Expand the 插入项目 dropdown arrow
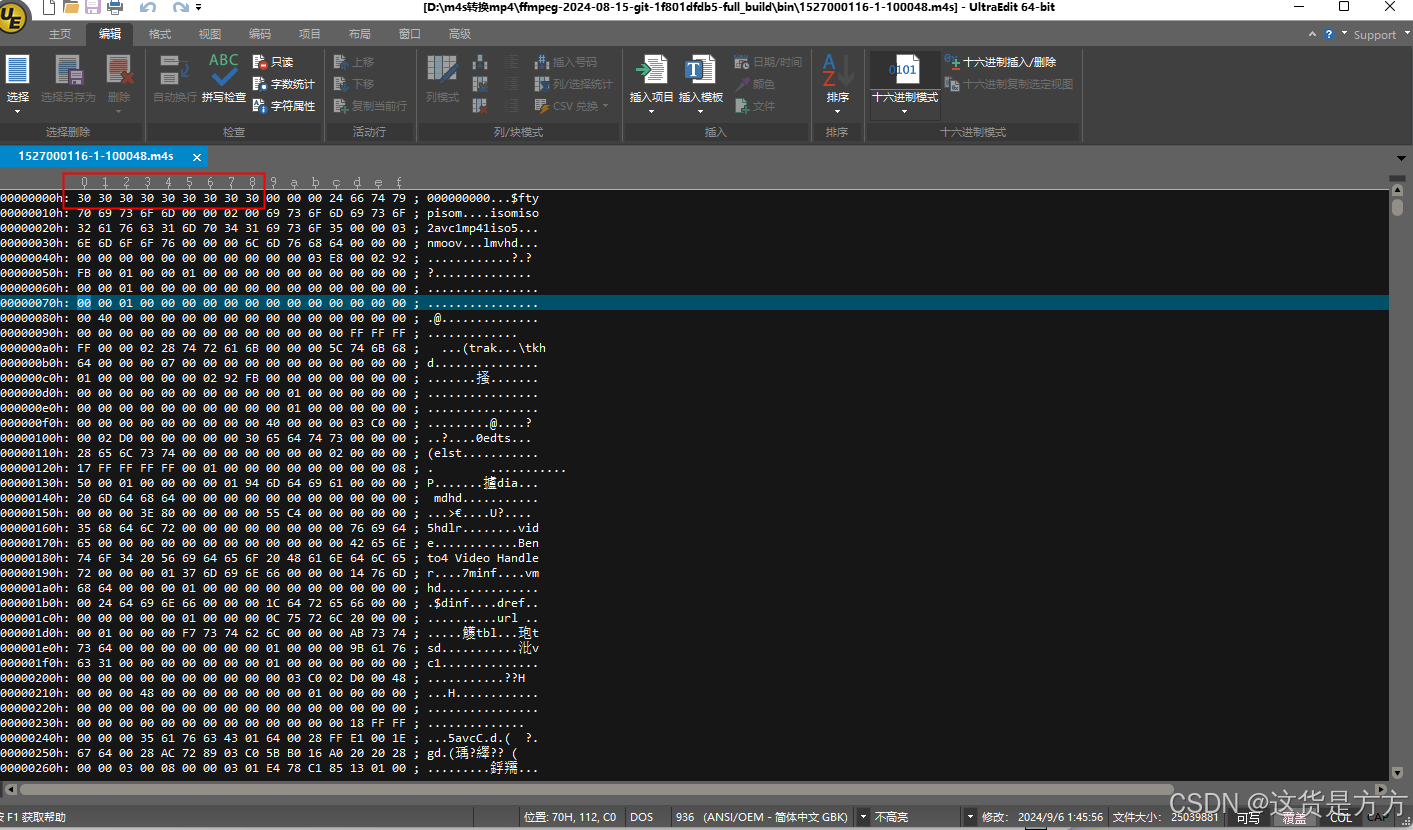 coord(651,110)
